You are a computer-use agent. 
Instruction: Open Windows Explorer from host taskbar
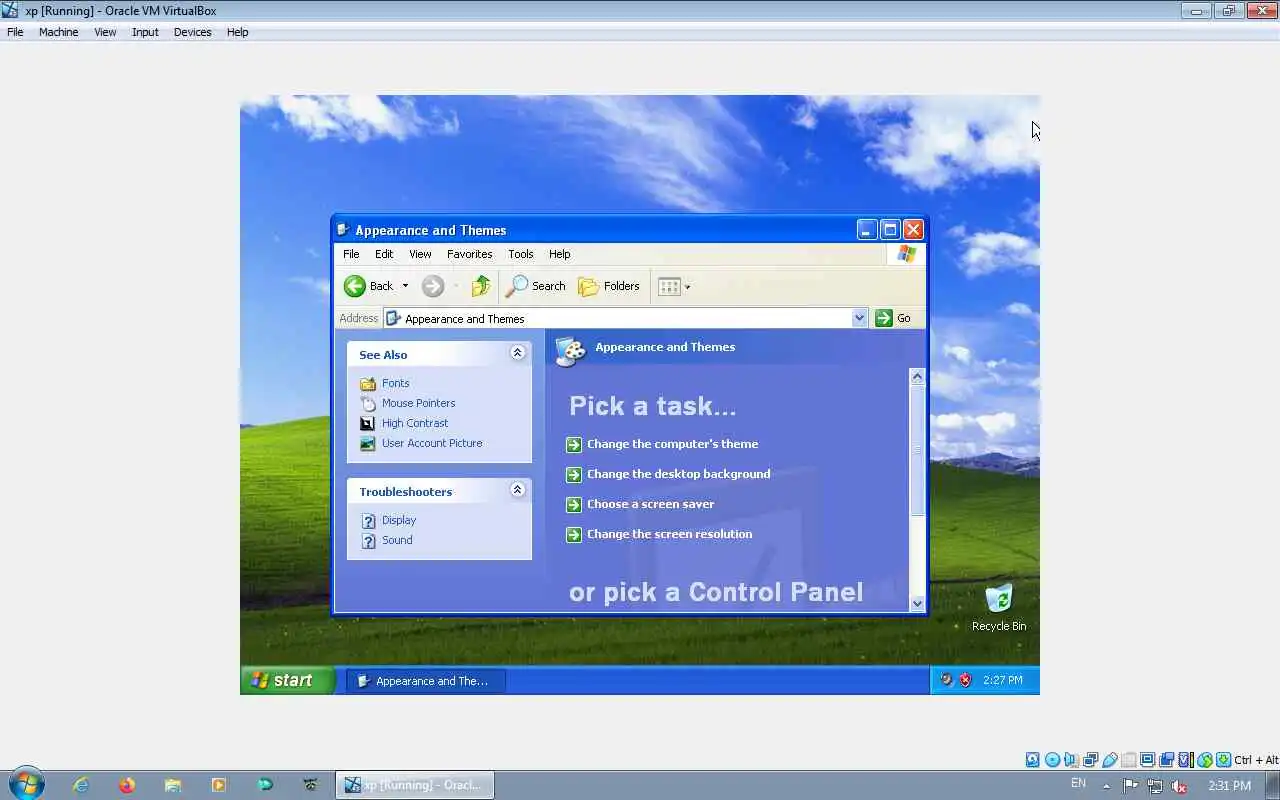coord(173,785)
